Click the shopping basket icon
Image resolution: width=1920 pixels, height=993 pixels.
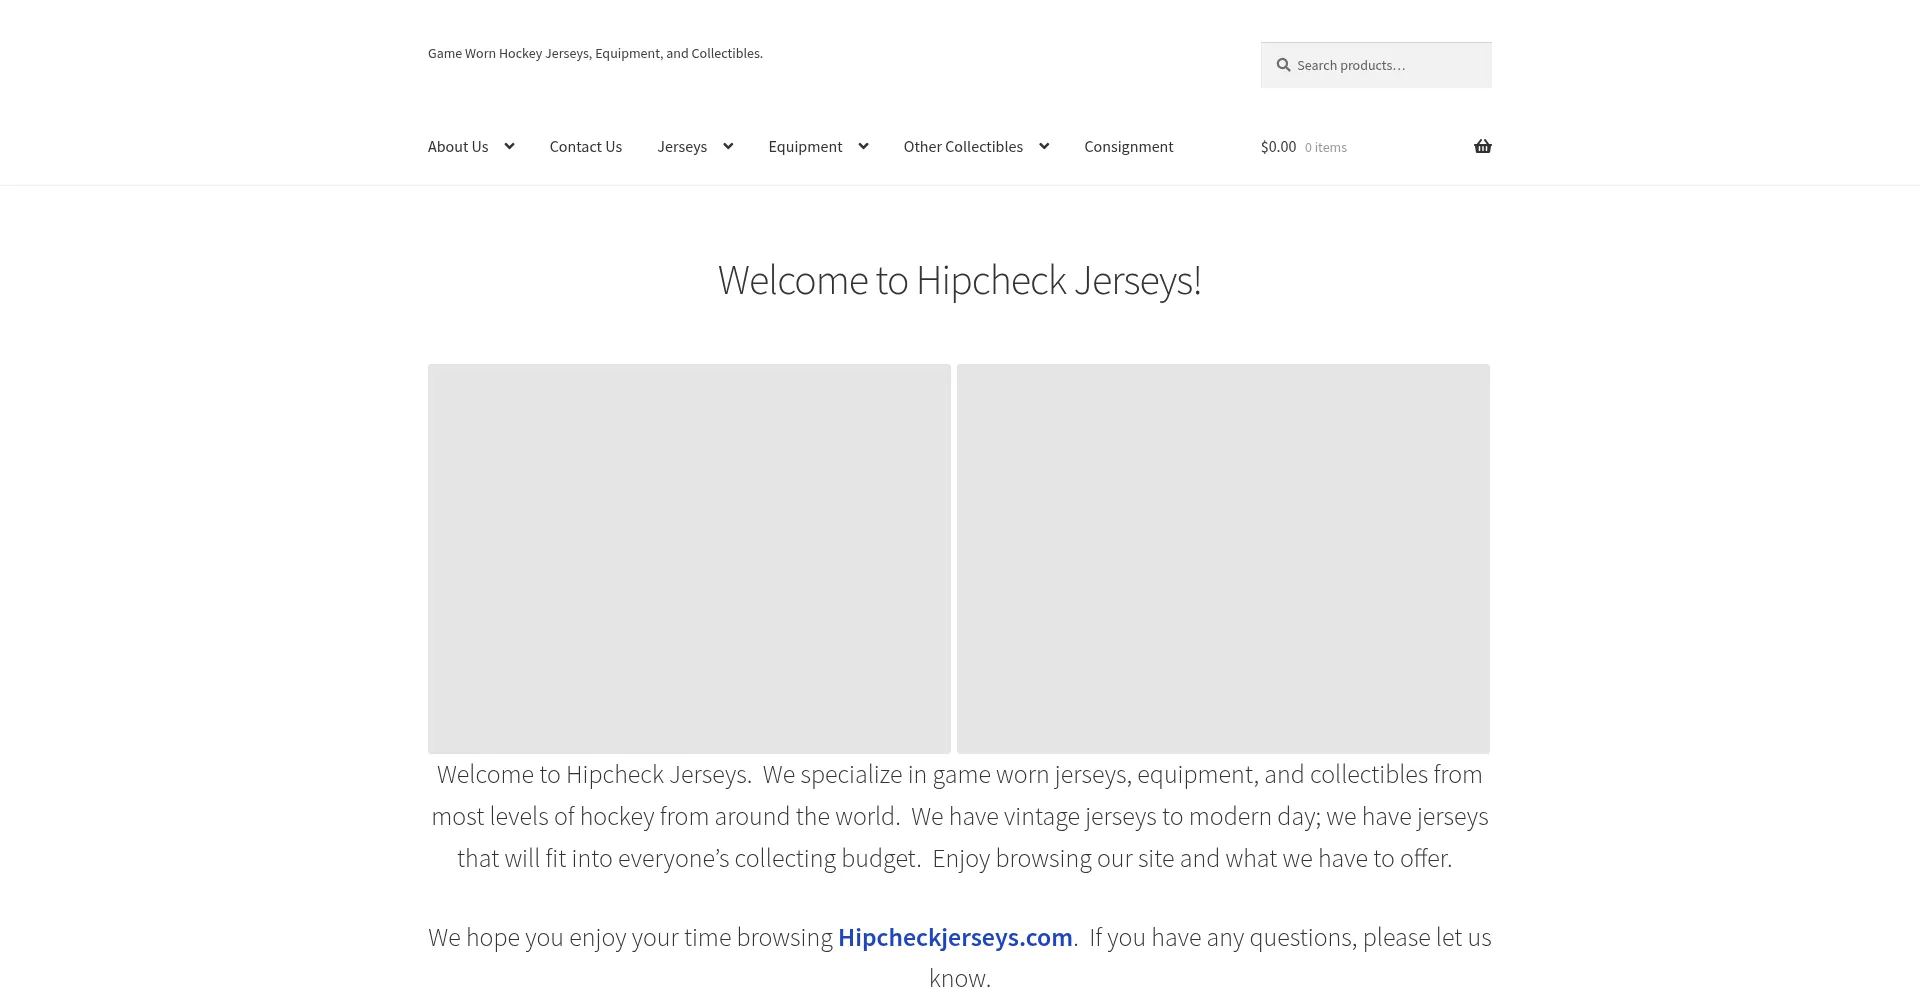point(1482,146)
